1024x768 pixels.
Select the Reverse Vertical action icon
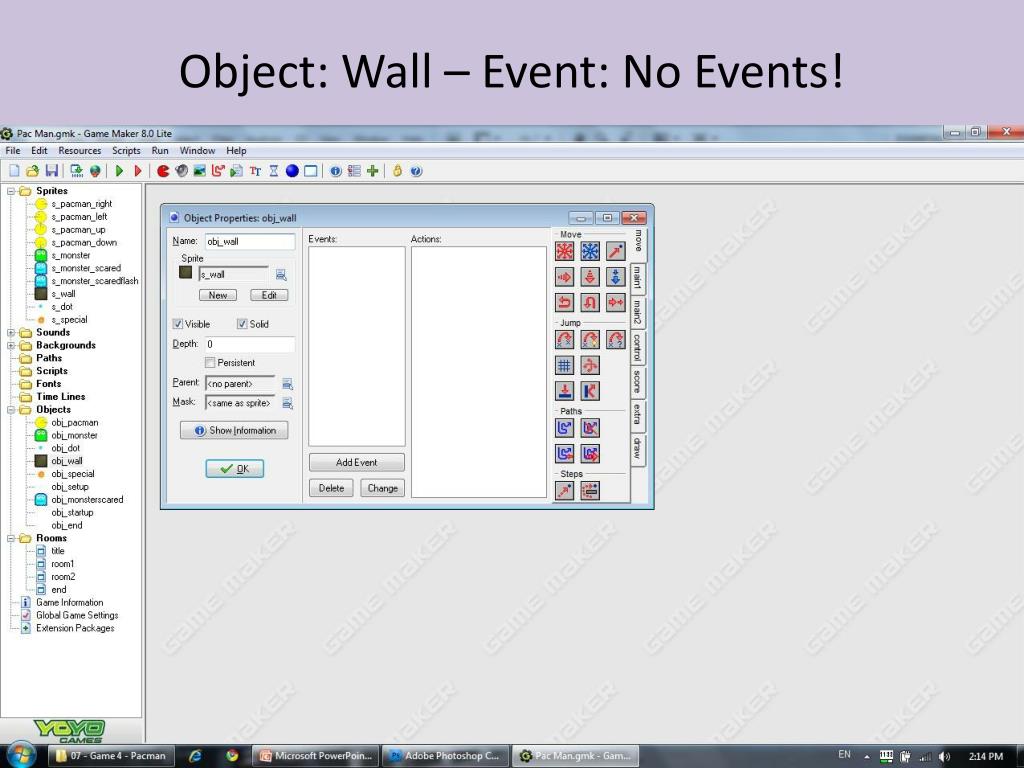point(590,302)
